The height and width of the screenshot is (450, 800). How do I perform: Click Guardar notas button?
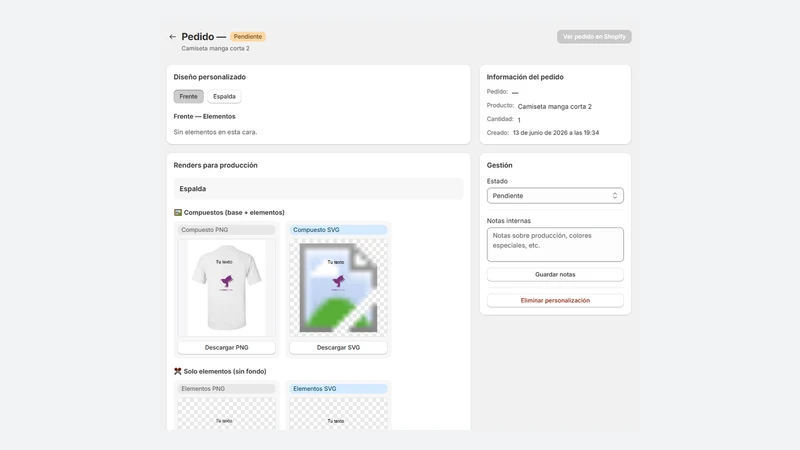555,274
